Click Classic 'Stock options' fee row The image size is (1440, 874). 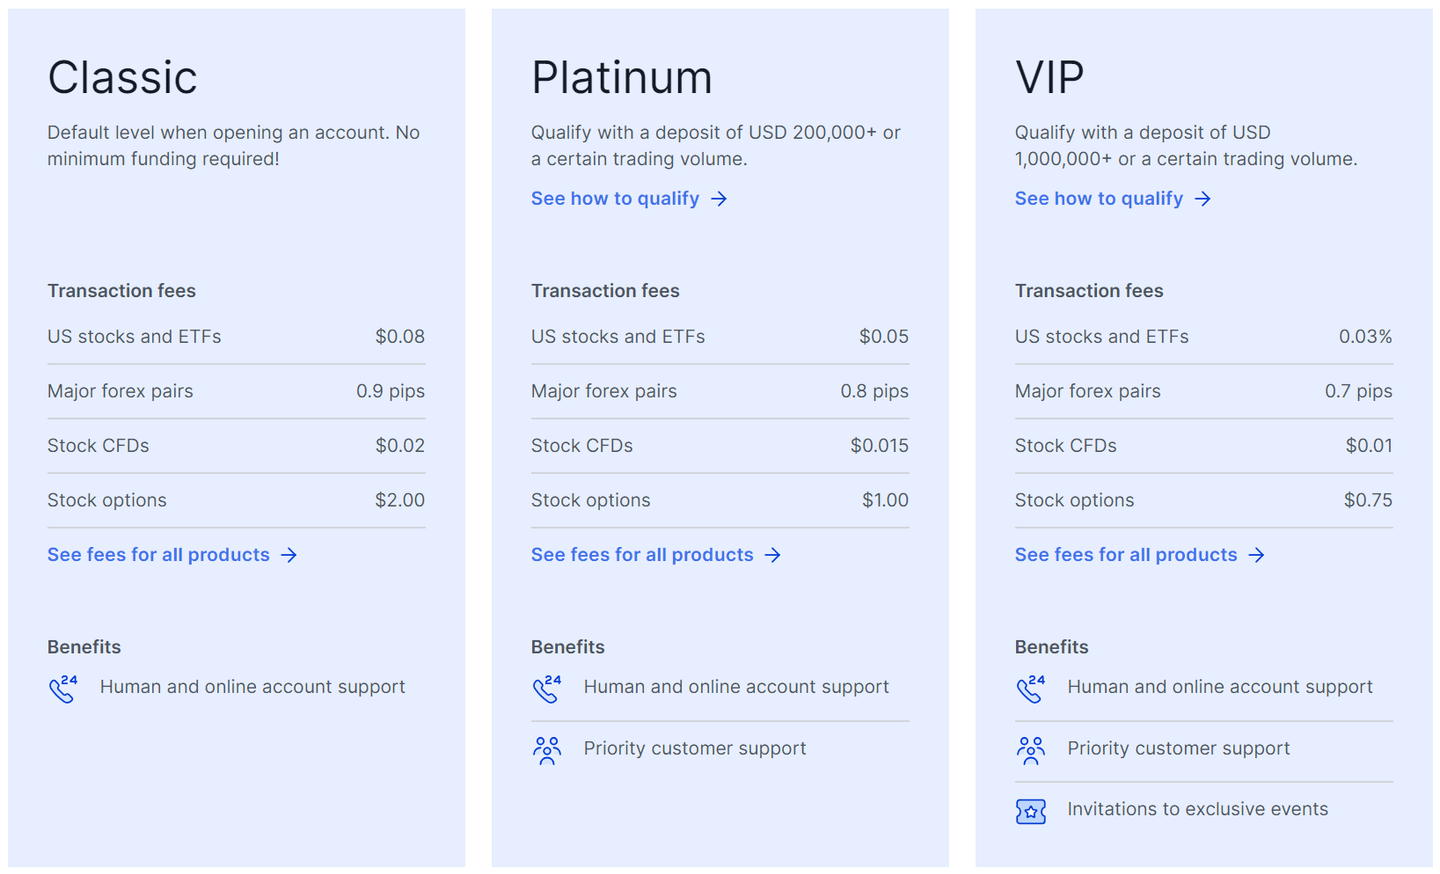[236, 500]
